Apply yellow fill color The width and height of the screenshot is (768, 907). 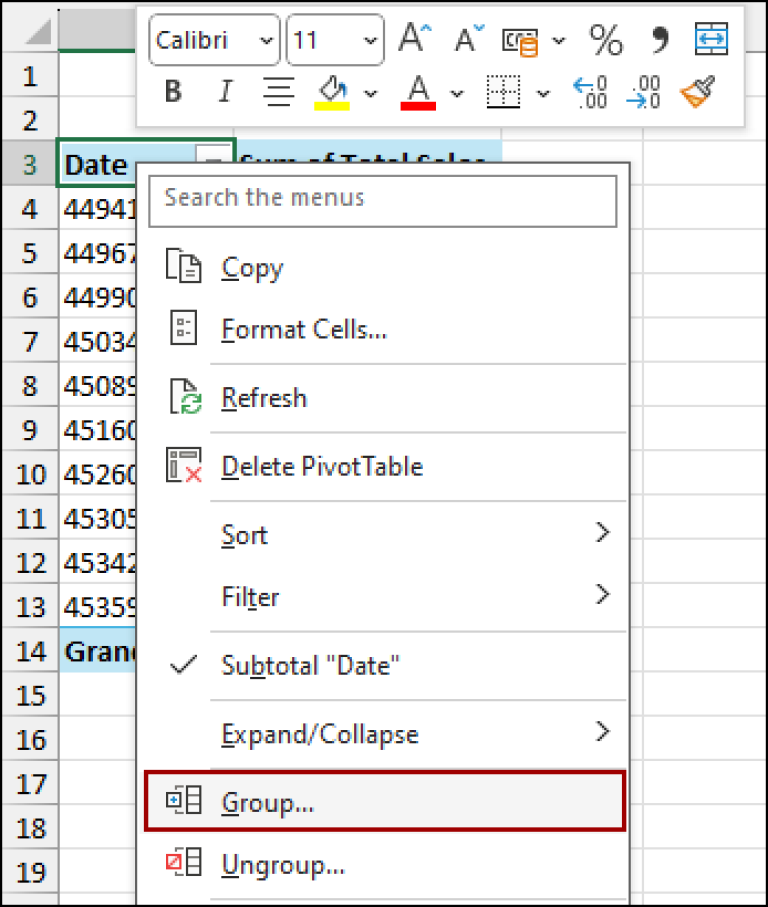[331, 91]
